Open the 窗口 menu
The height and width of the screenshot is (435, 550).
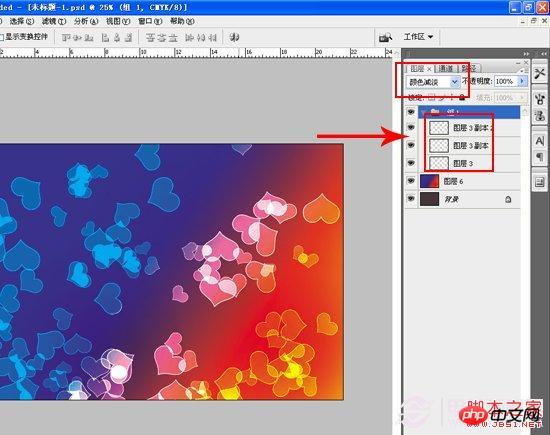[150, 21]
